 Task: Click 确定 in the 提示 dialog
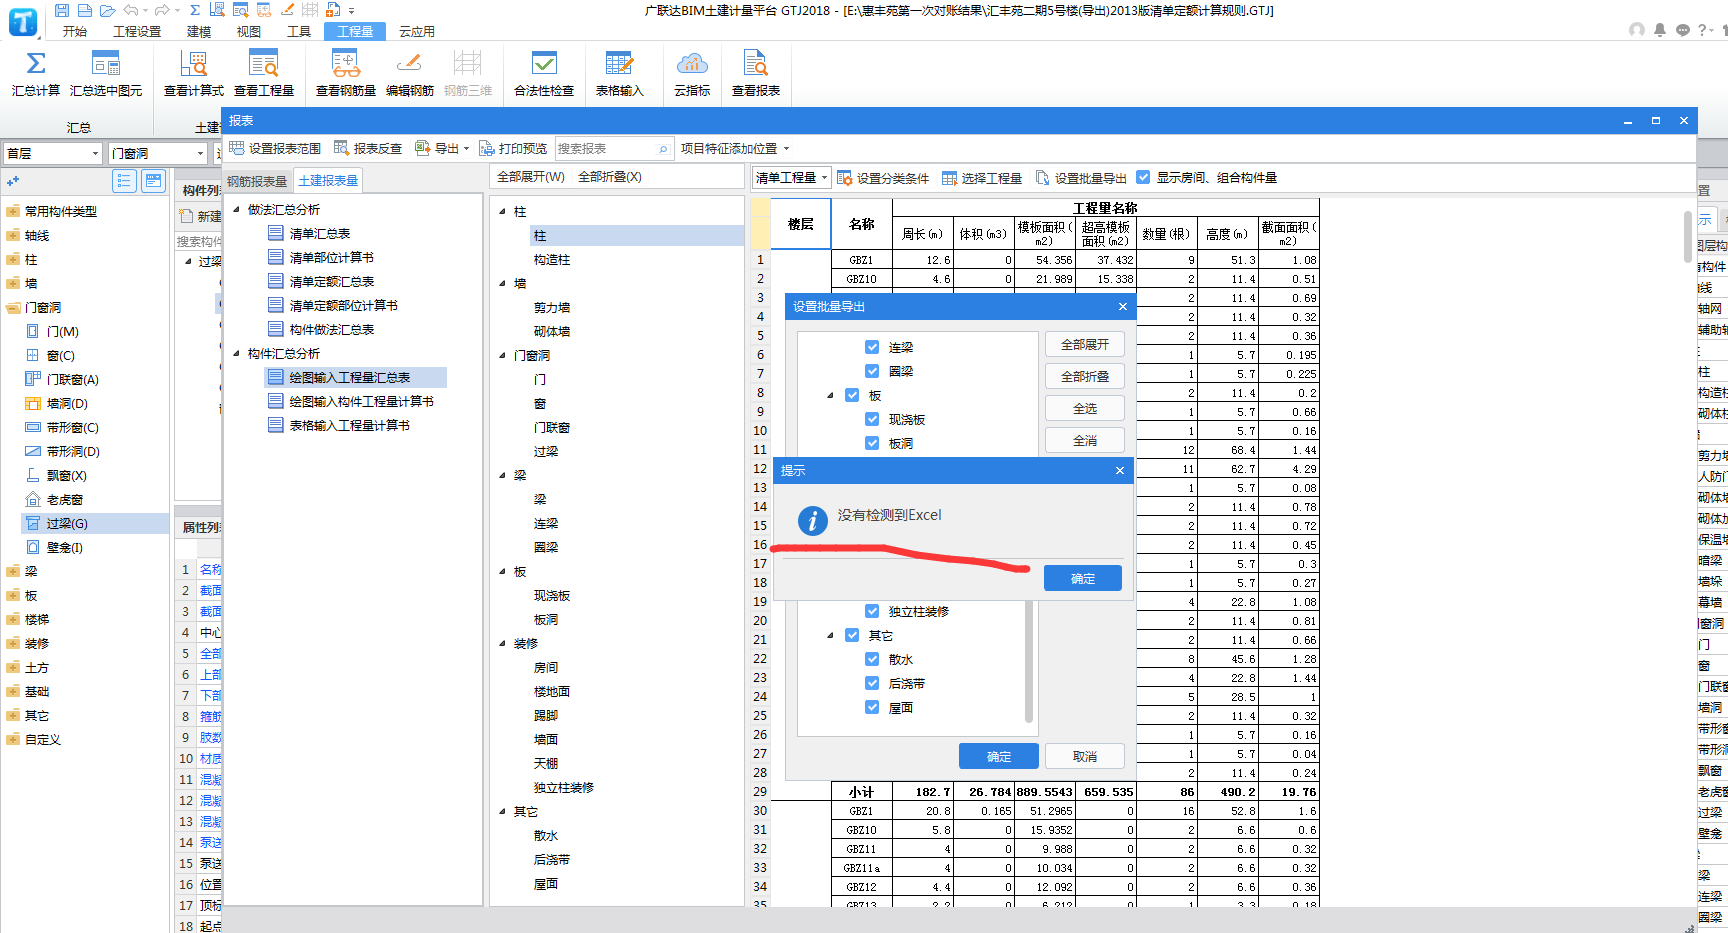point(1083,578)
